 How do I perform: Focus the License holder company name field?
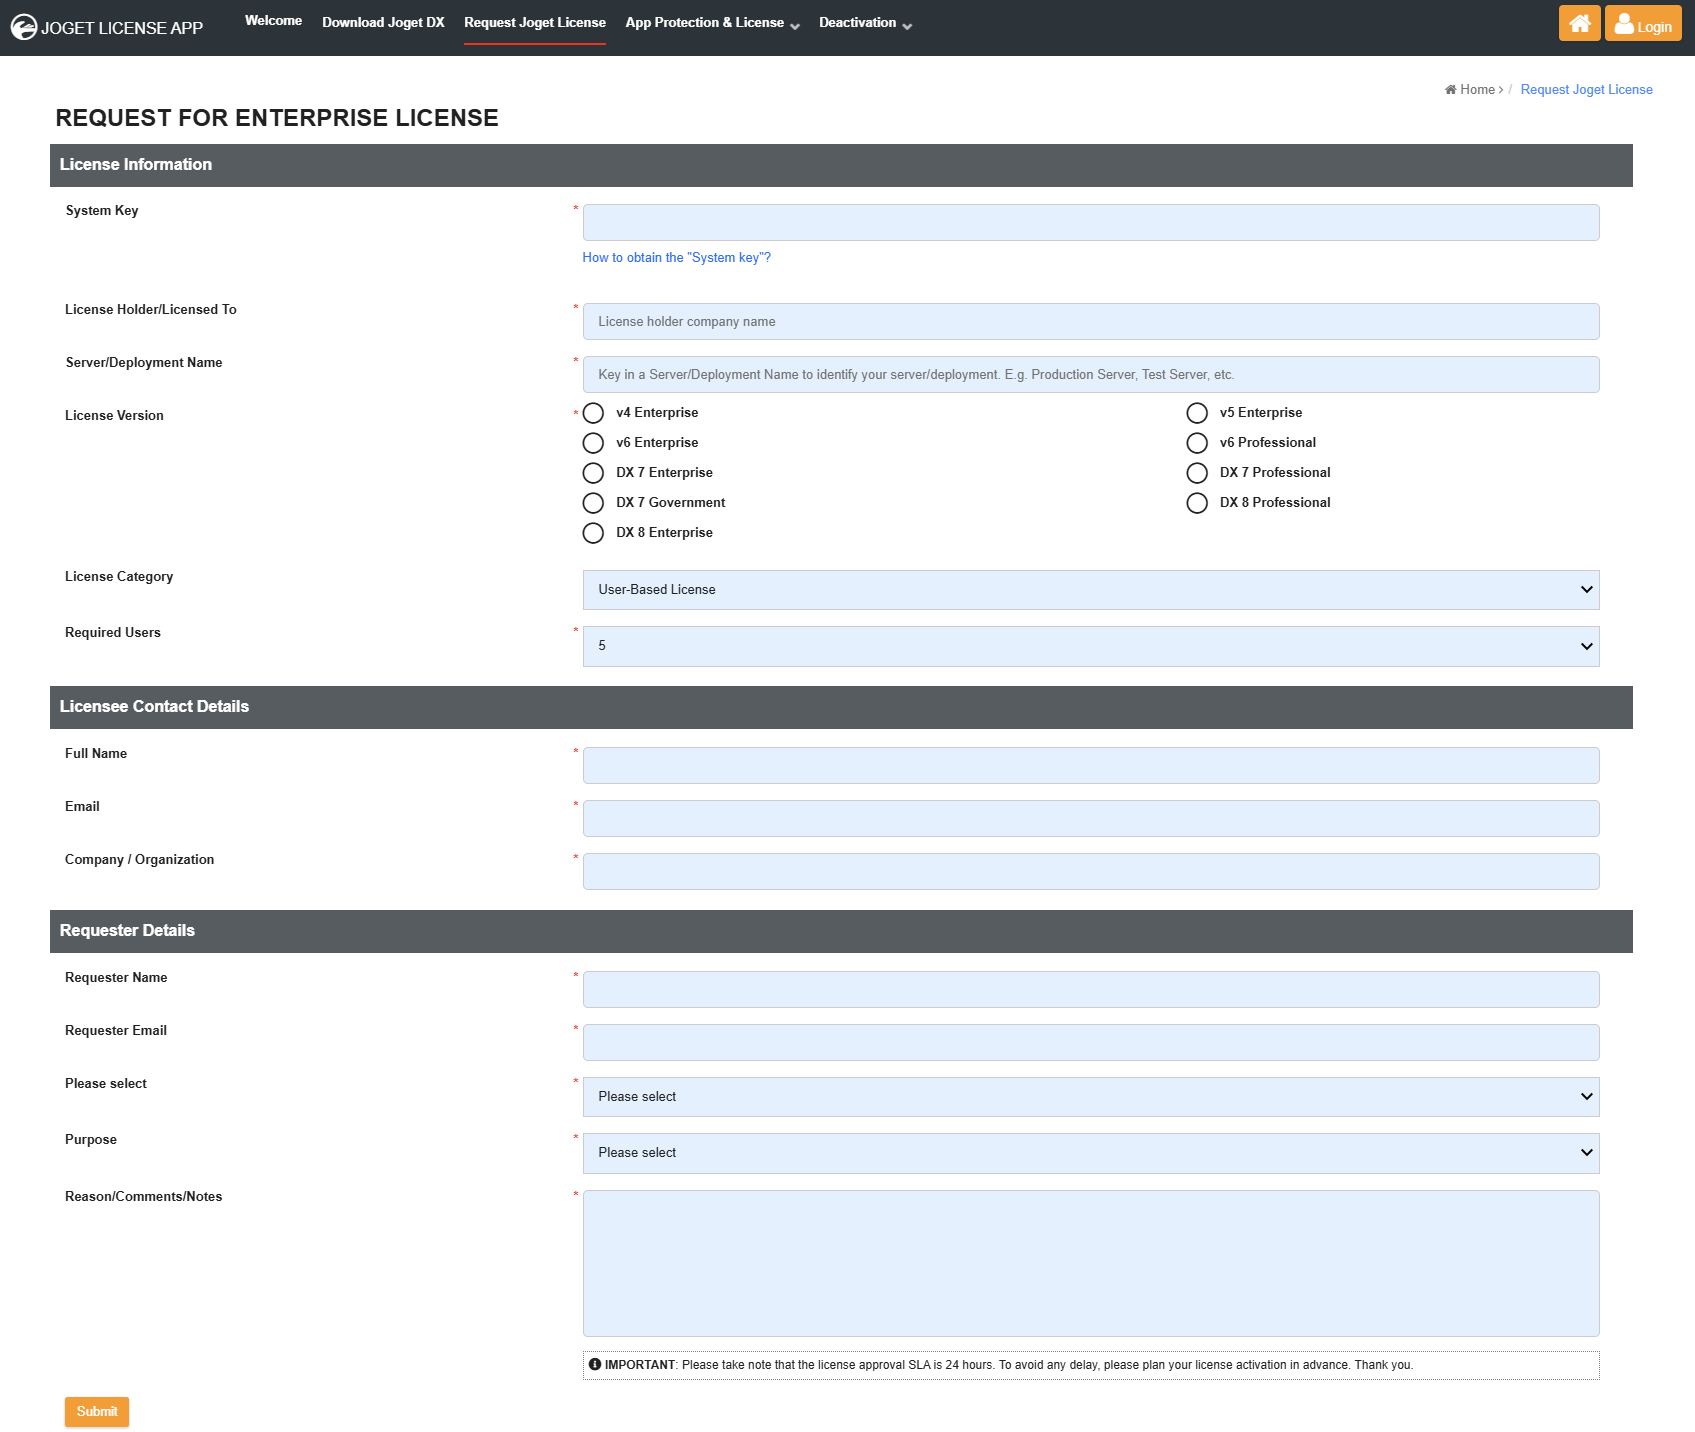click(x=1091, y=322)
